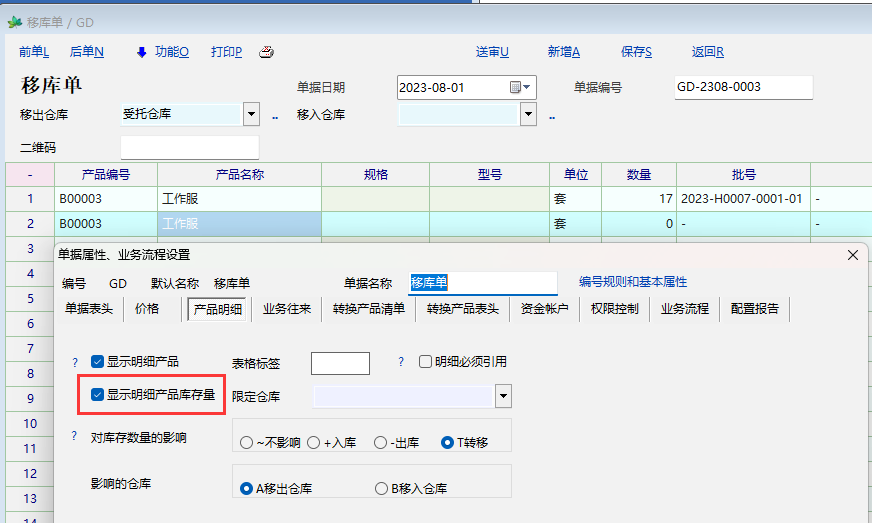Open the 限定仓库 dropdown list

[503, 397]
